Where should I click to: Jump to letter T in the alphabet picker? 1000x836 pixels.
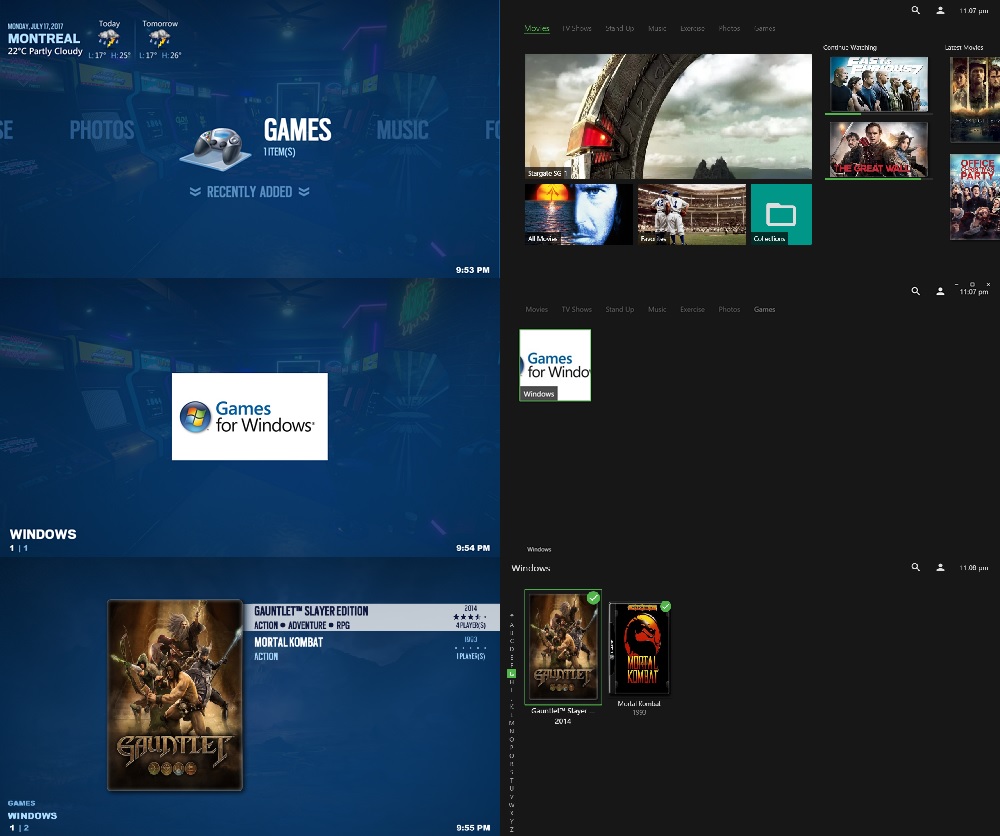coord(511,780)
